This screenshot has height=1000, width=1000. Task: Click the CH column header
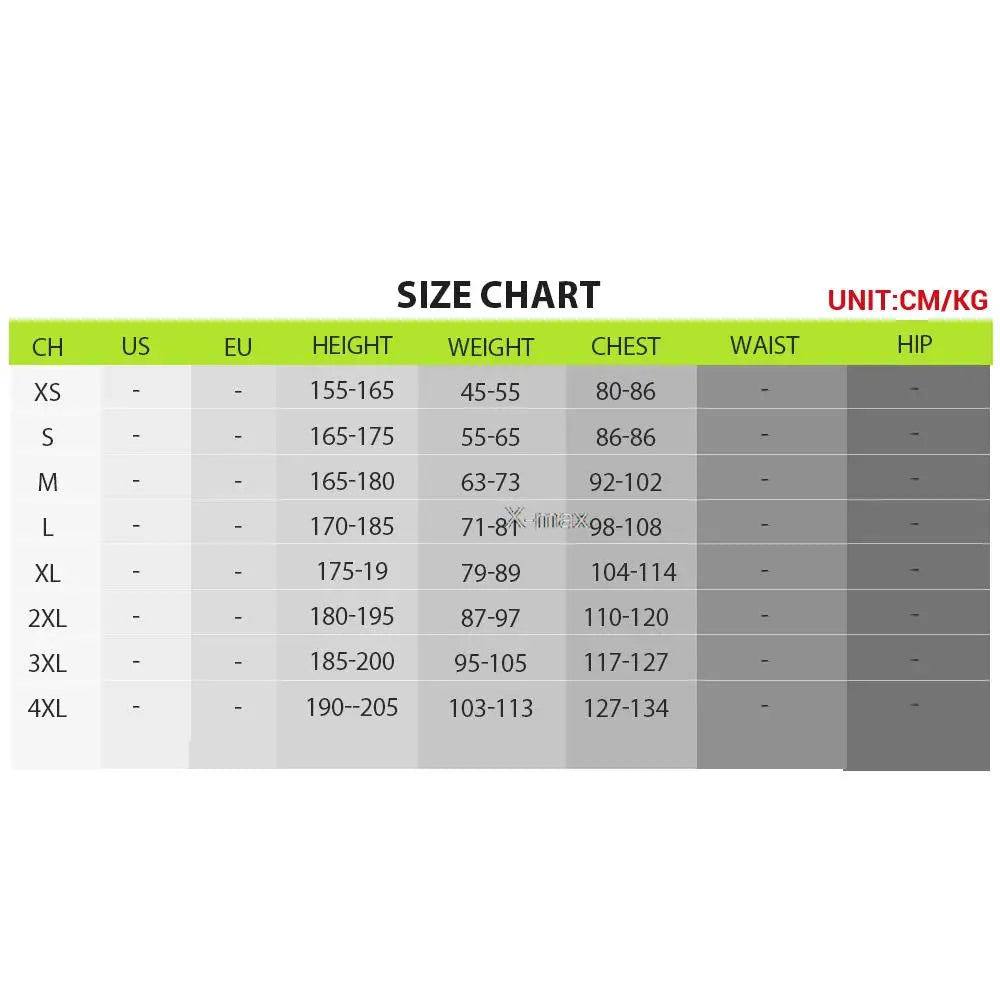tap(47, 347)
